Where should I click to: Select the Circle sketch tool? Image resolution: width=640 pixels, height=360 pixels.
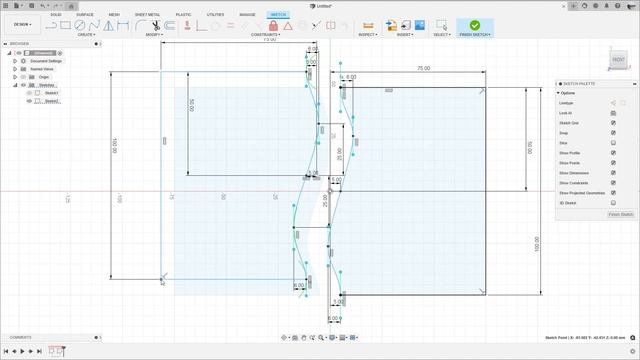pos(80,25)
